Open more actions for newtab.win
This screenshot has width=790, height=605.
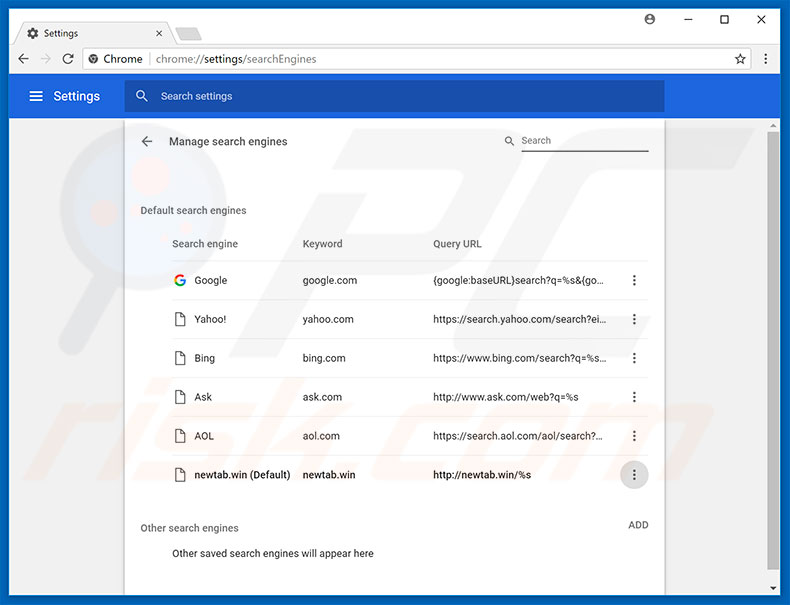pyautogui.click(x=634, y=475)
